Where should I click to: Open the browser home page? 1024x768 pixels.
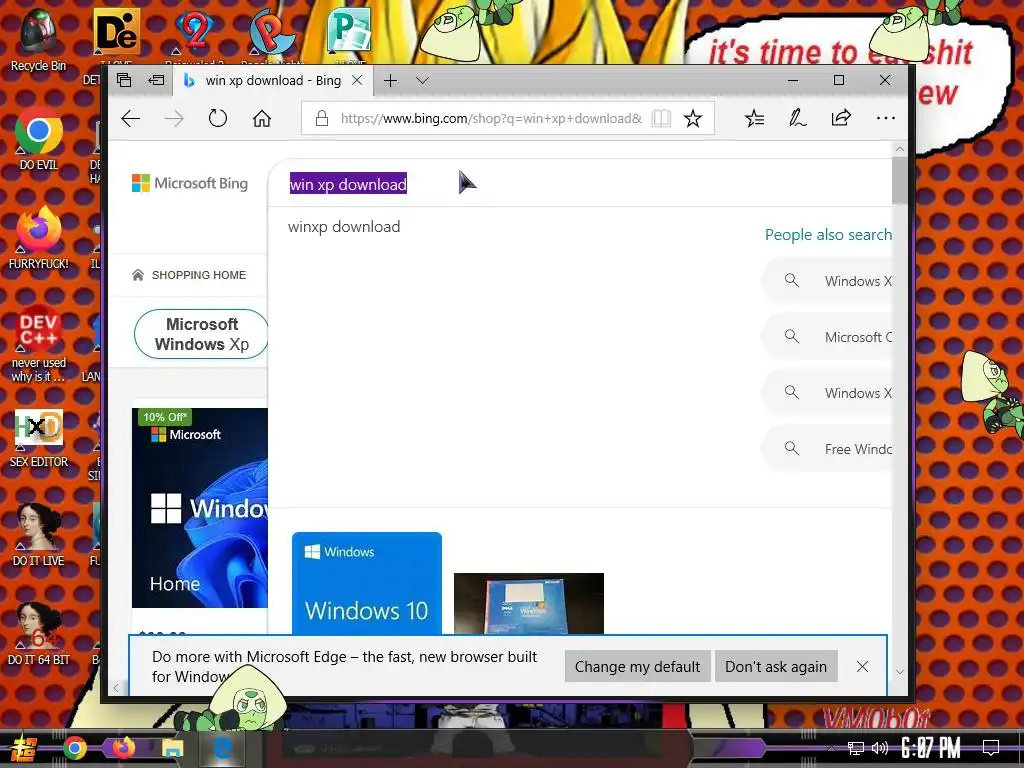(262, 118)
